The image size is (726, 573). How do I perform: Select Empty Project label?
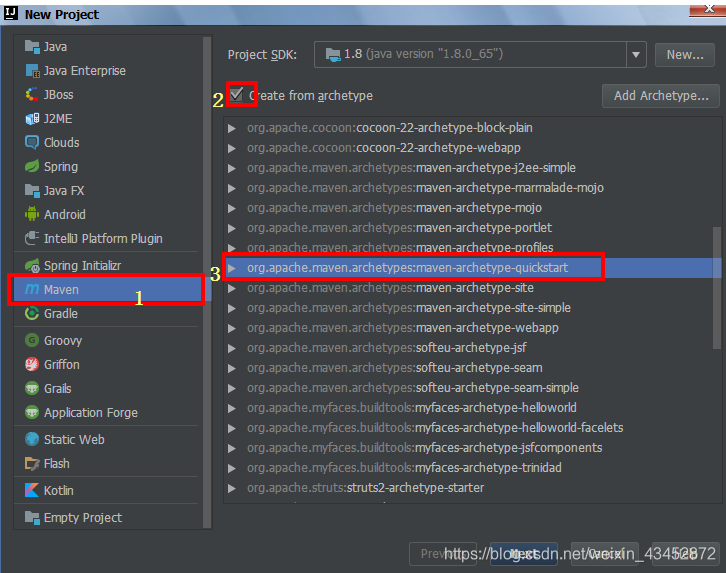[x=83, y=517]
